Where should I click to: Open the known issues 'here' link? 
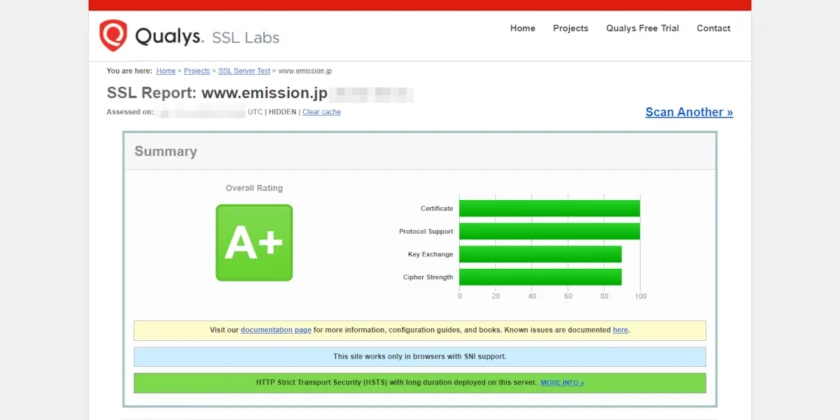pyautogui.click(x=620, y=330)
